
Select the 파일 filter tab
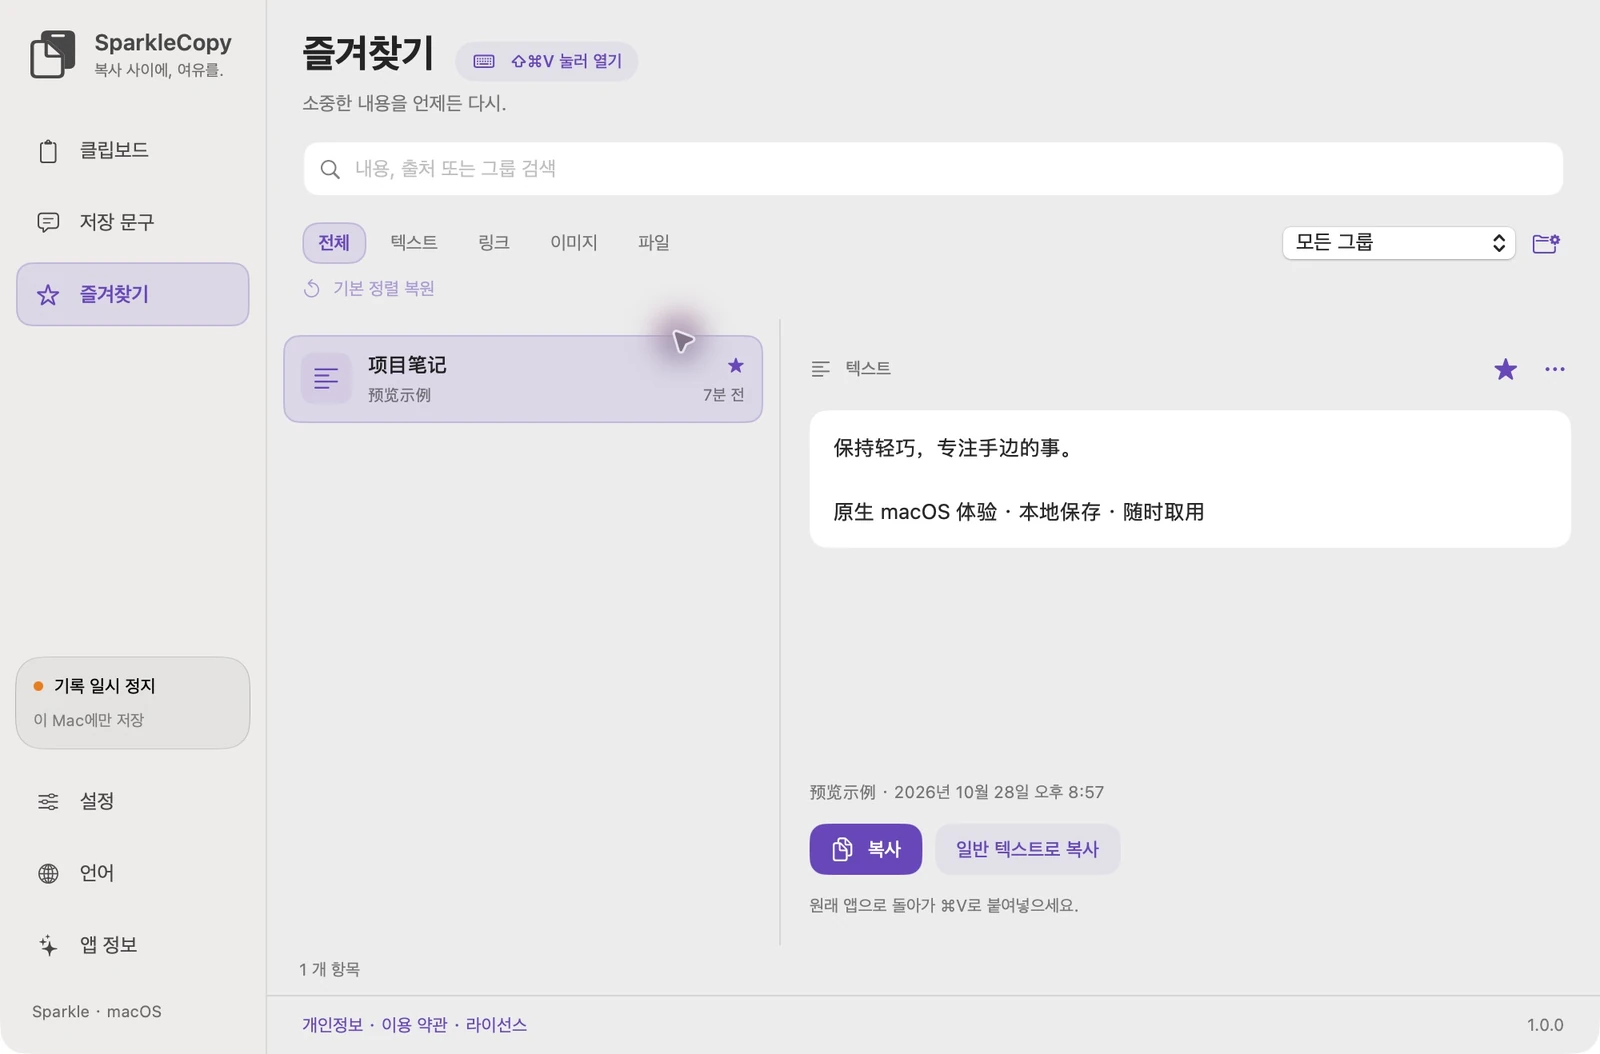point(654,243)
